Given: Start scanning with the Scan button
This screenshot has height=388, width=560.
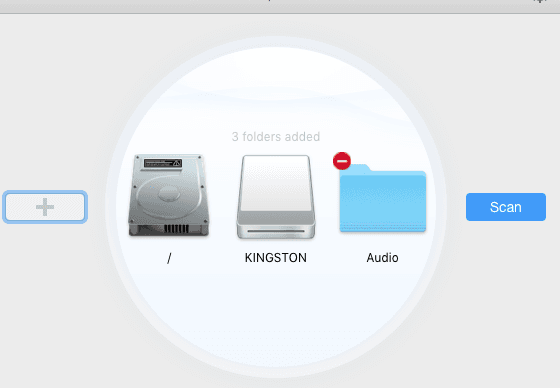Looking at the screenshot, I should coord(506,207).
